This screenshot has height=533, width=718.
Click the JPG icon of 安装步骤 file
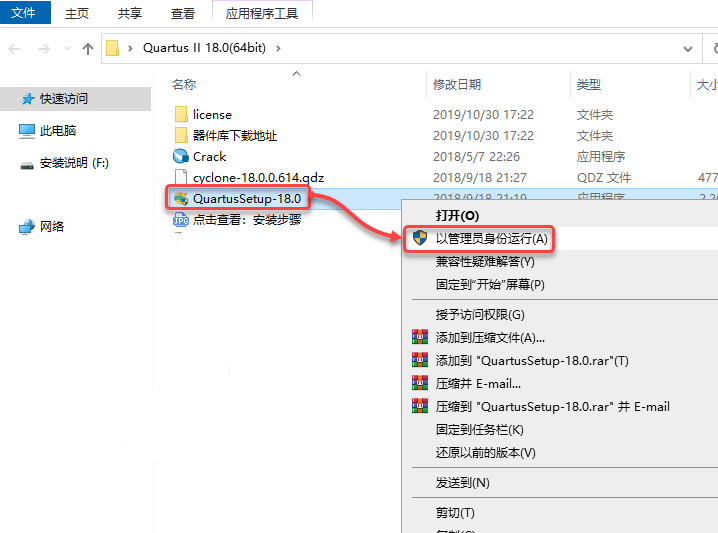181,220
